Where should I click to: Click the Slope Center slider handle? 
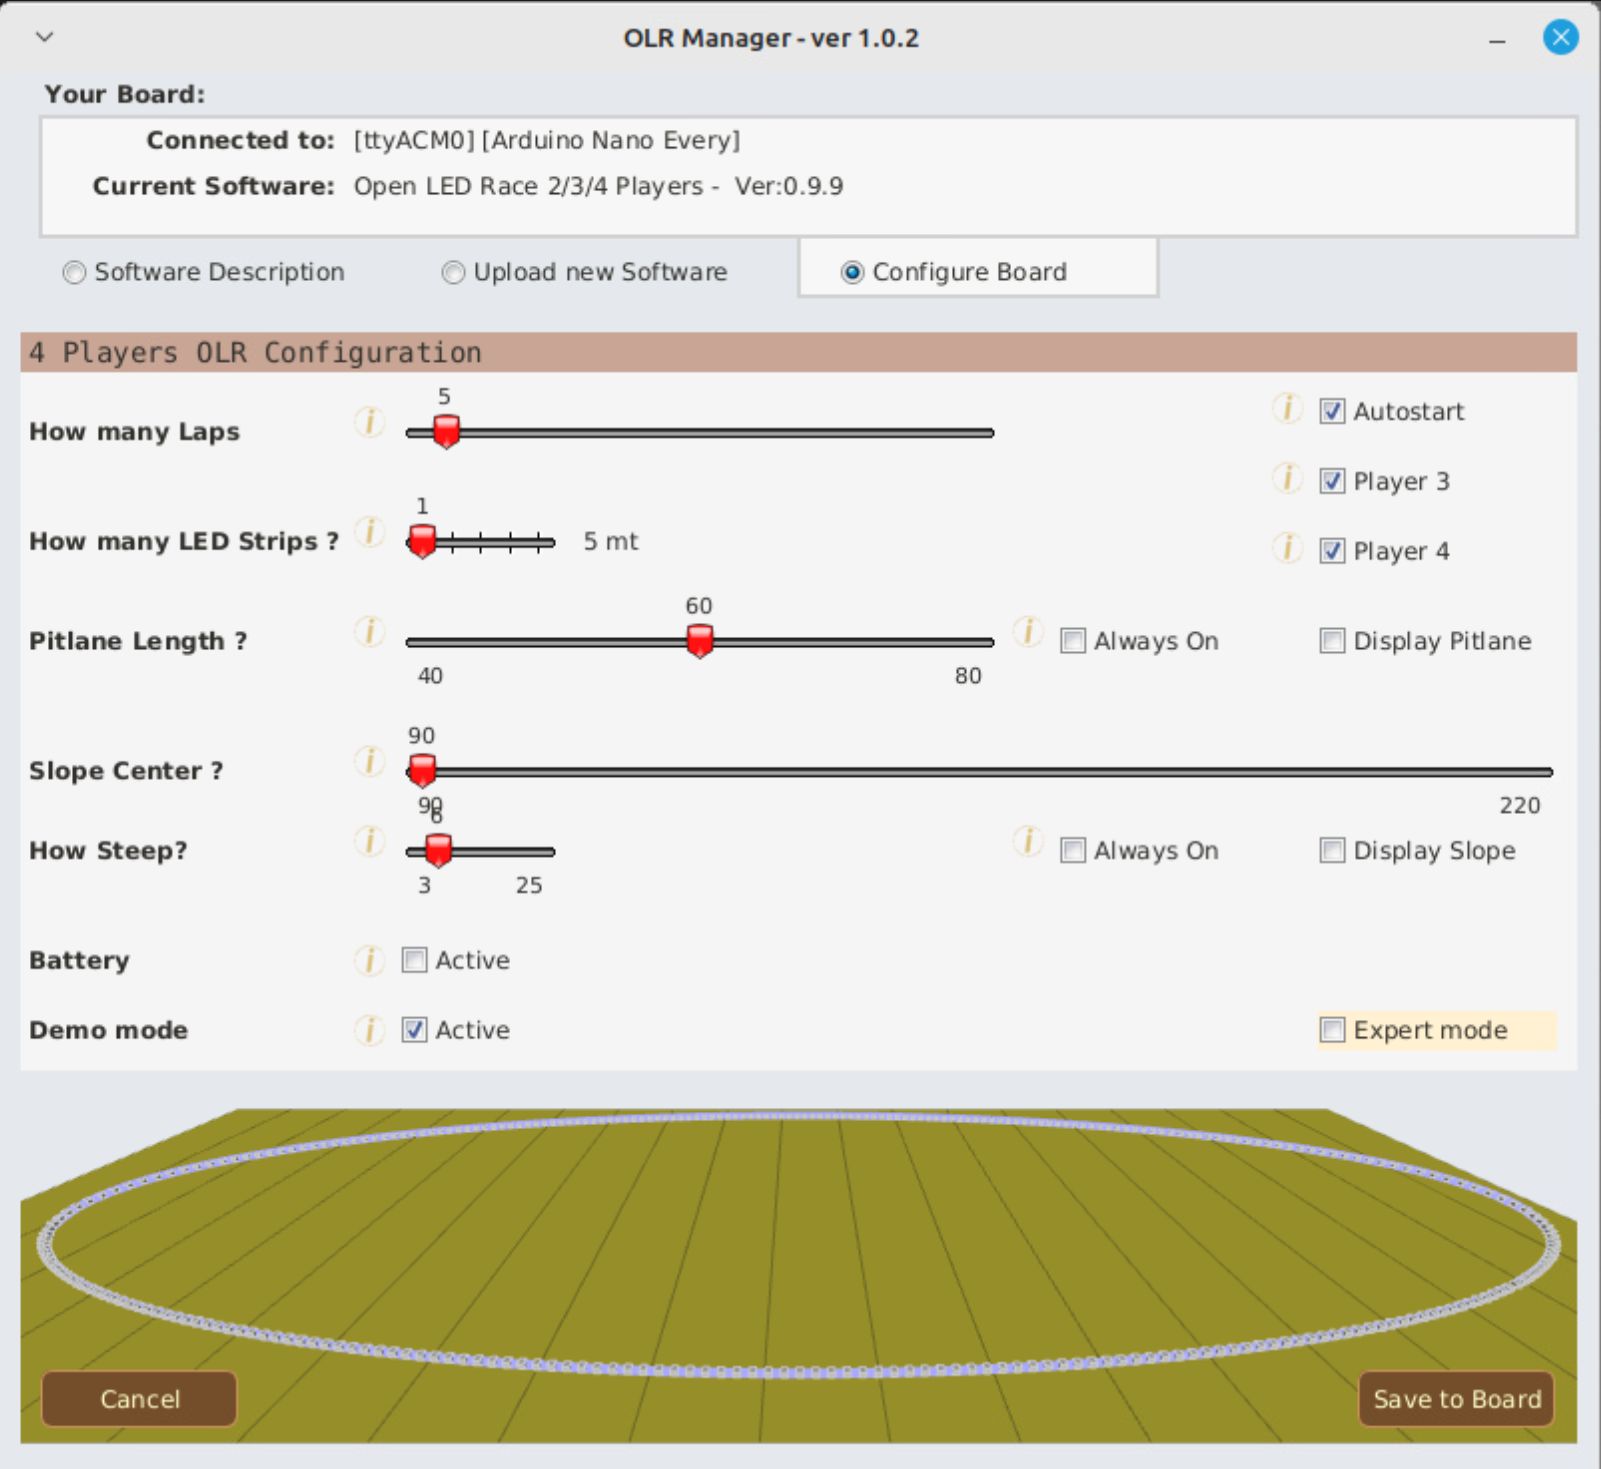pyautogui.click(x=422, y=771)
